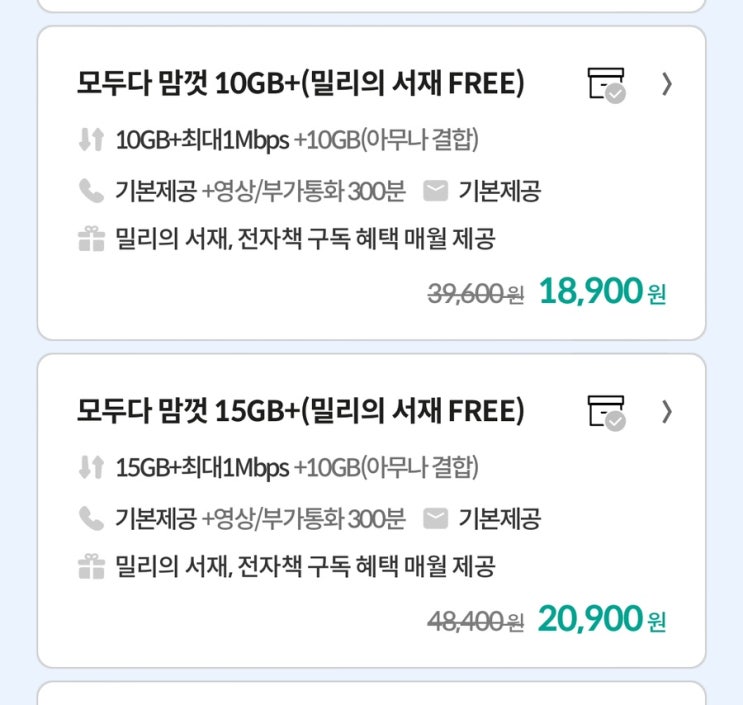The image size is (743, 705).
Task: Toggle compare box icon on 15GB+ plan
Action: tap(606, 413)
